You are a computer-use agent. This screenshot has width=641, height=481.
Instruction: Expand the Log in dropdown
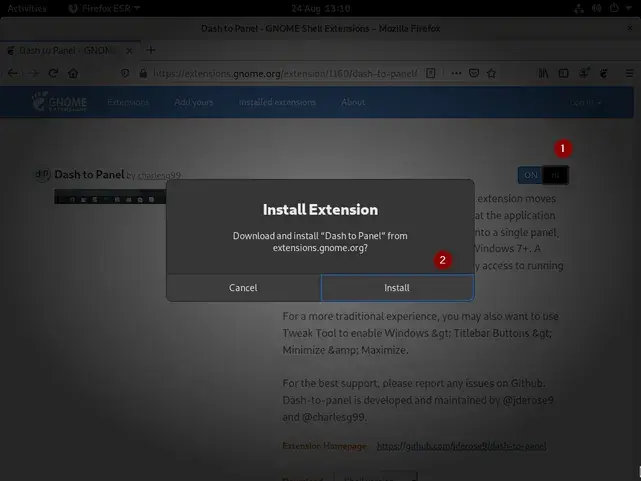(585, 103)
